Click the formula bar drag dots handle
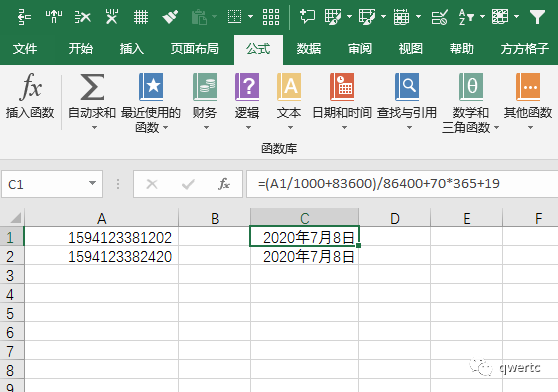 [118, 184]
